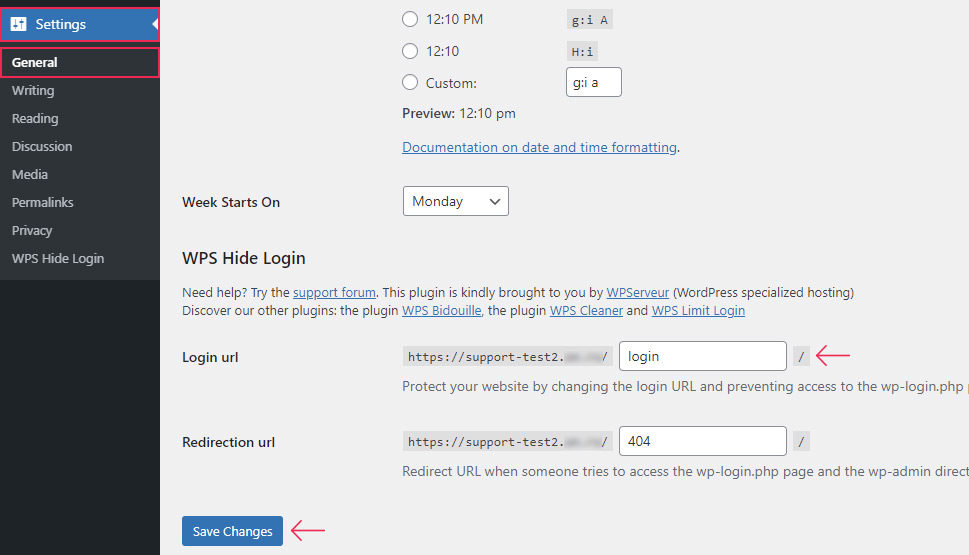
Task: Click the Save Changes button
Action: (x=232, y=531)
